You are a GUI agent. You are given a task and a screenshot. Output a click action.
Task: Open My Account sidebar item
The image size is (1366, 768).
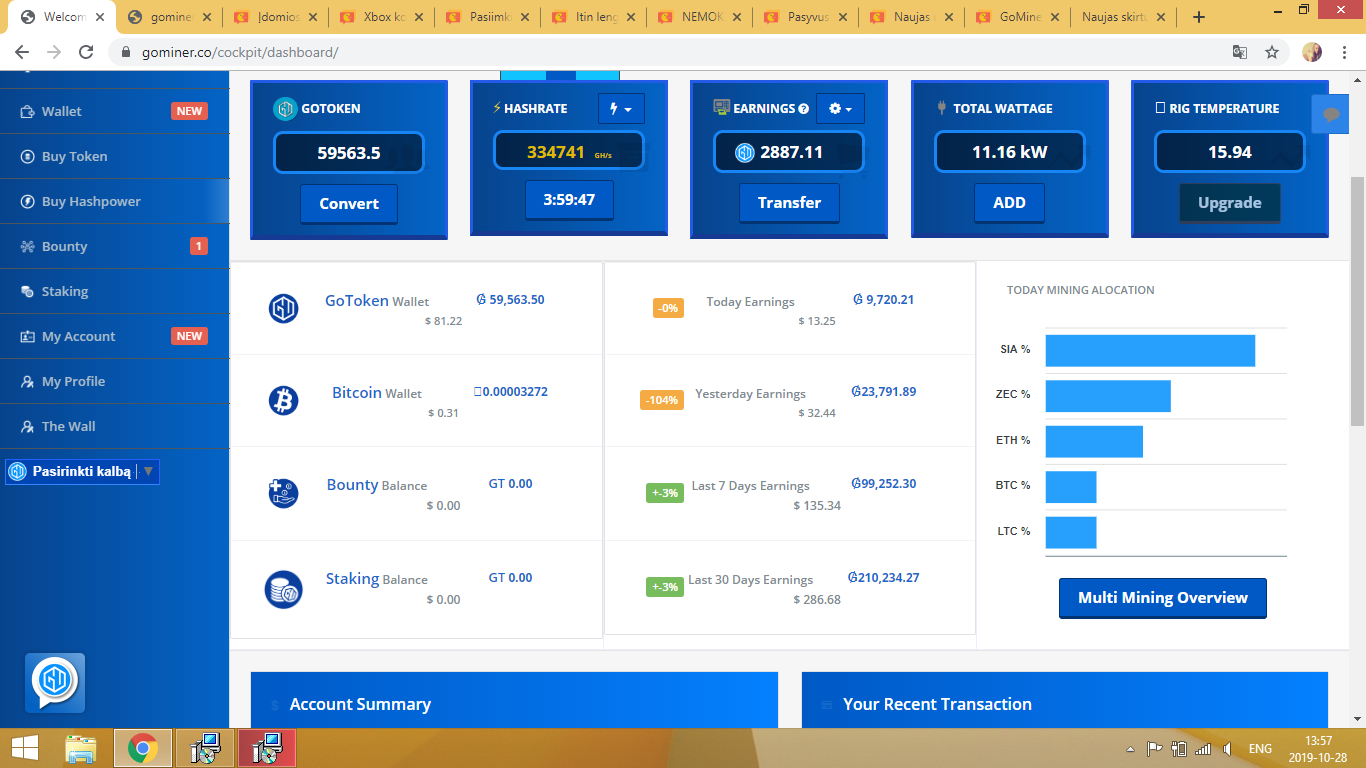(x=114, y=336)
